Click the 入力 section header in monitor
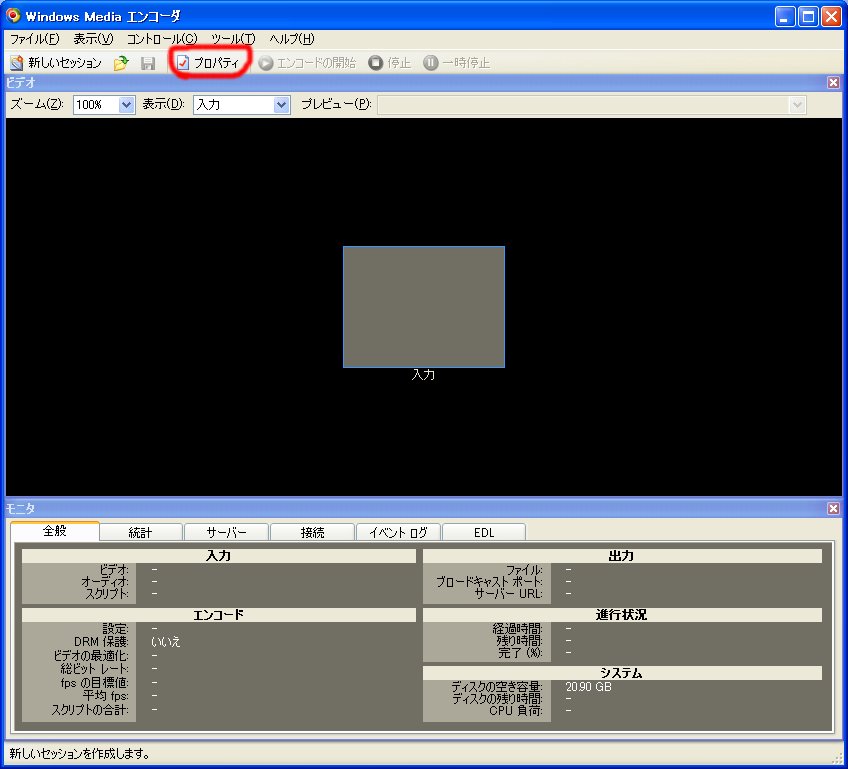Viewport: 848px width, 769px height. pyautogui.click(x=218, y=556)
